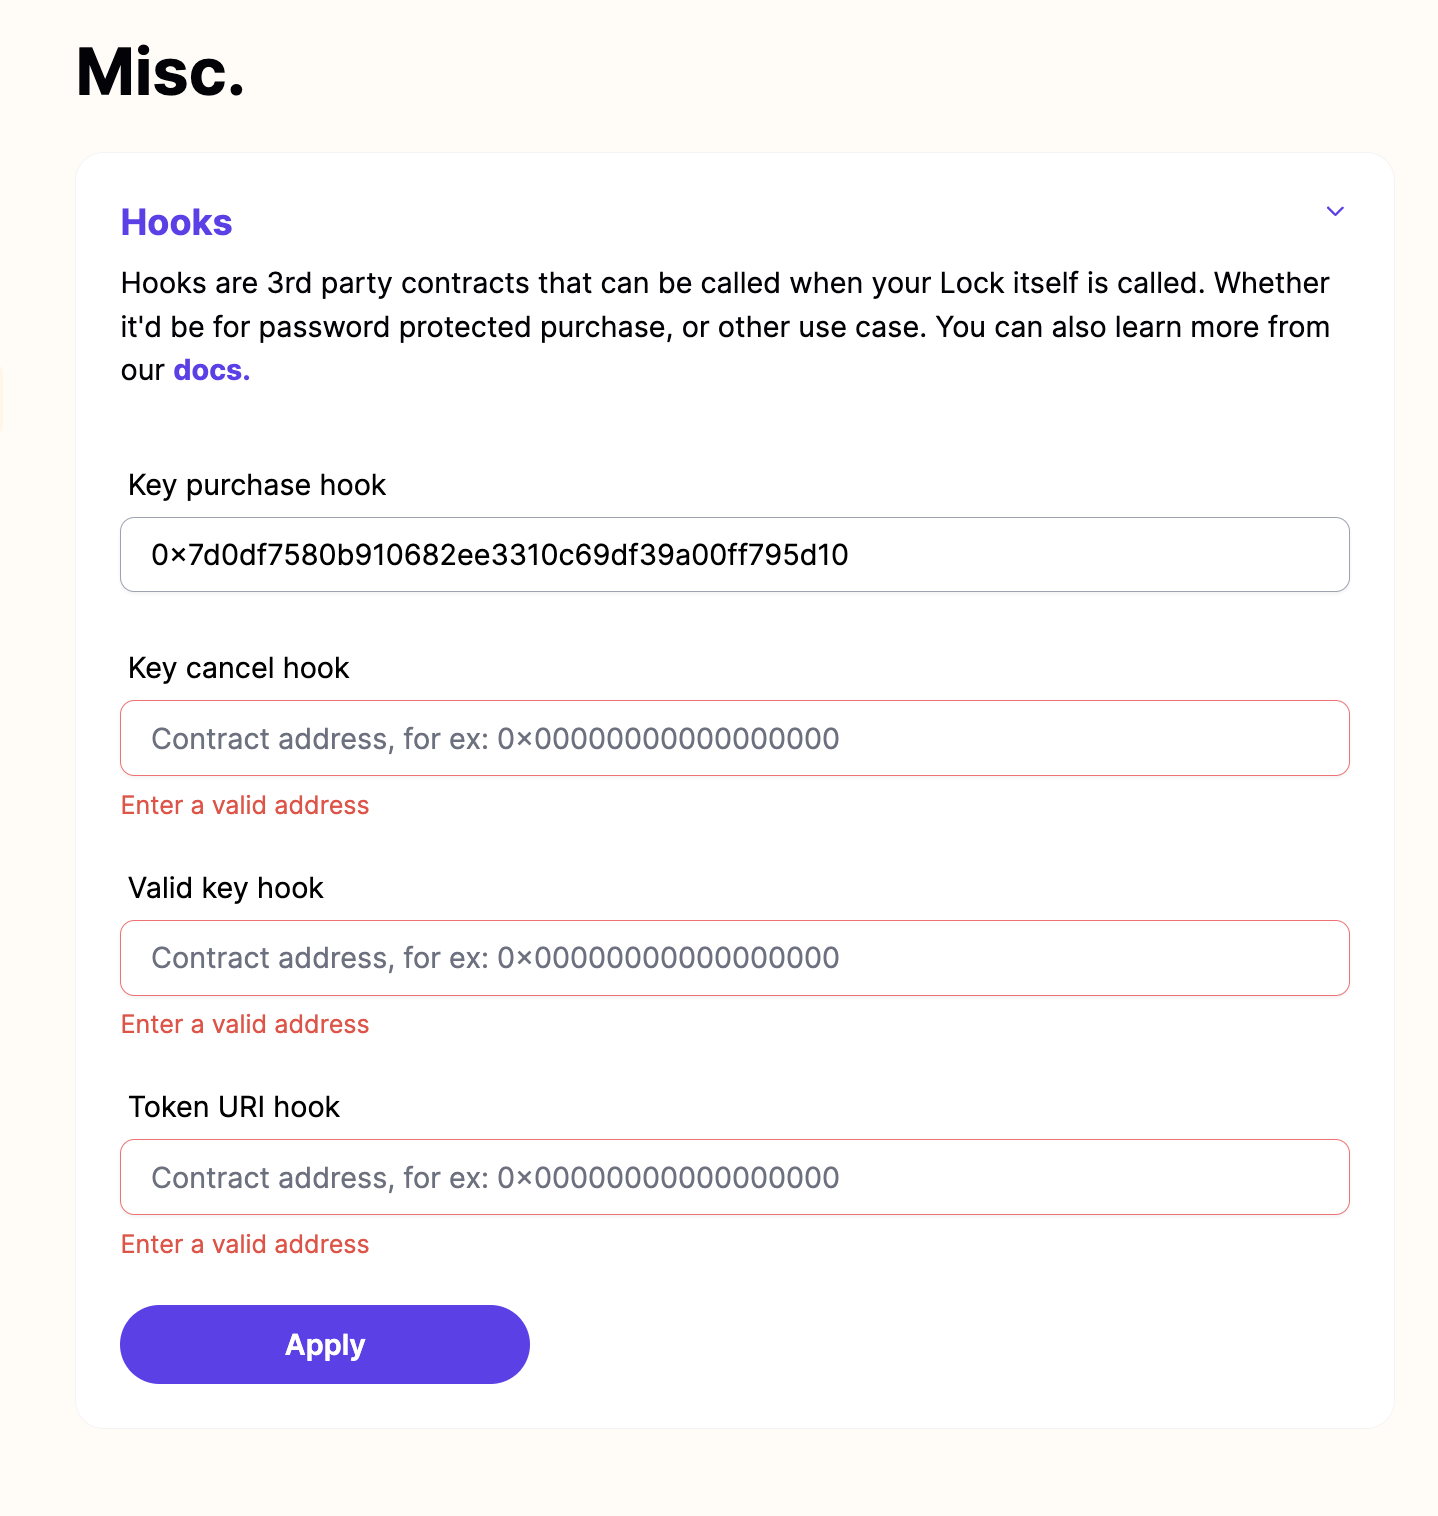Click the Valid key hook error message
1438x1516 pixels.
[244, 1024]
